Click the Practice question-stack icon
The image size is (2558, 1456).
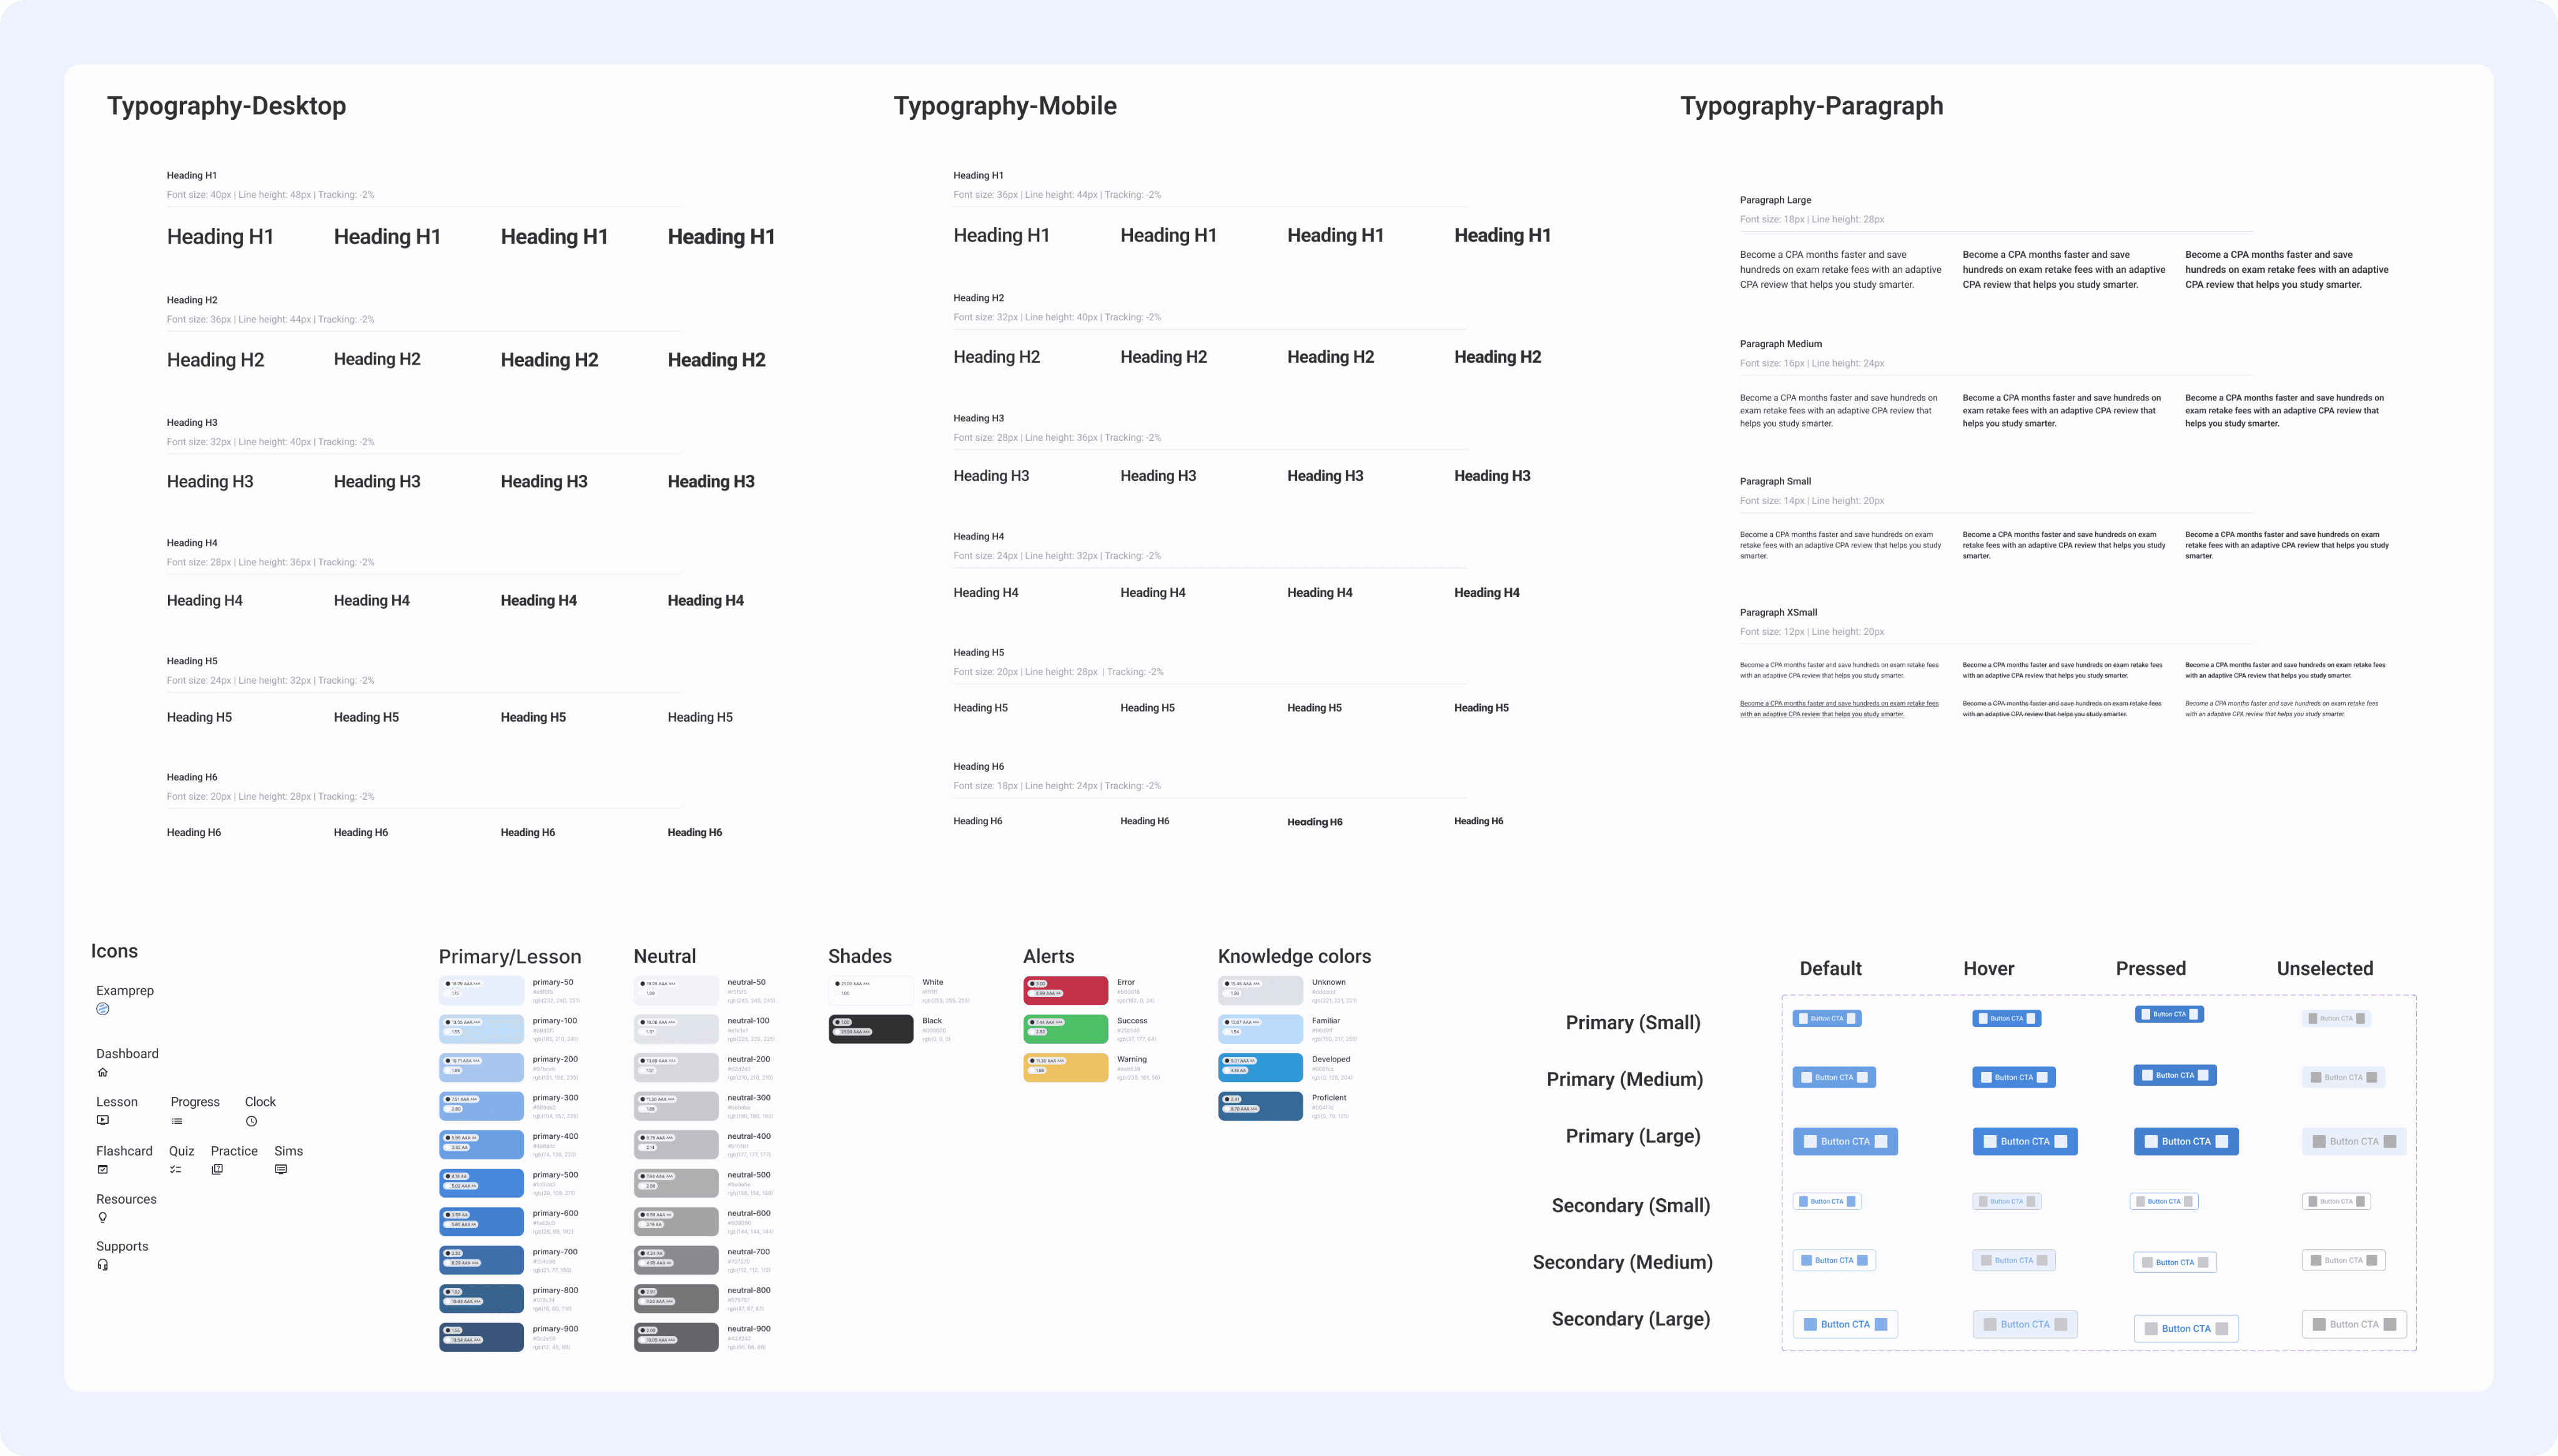[217, 1169]
